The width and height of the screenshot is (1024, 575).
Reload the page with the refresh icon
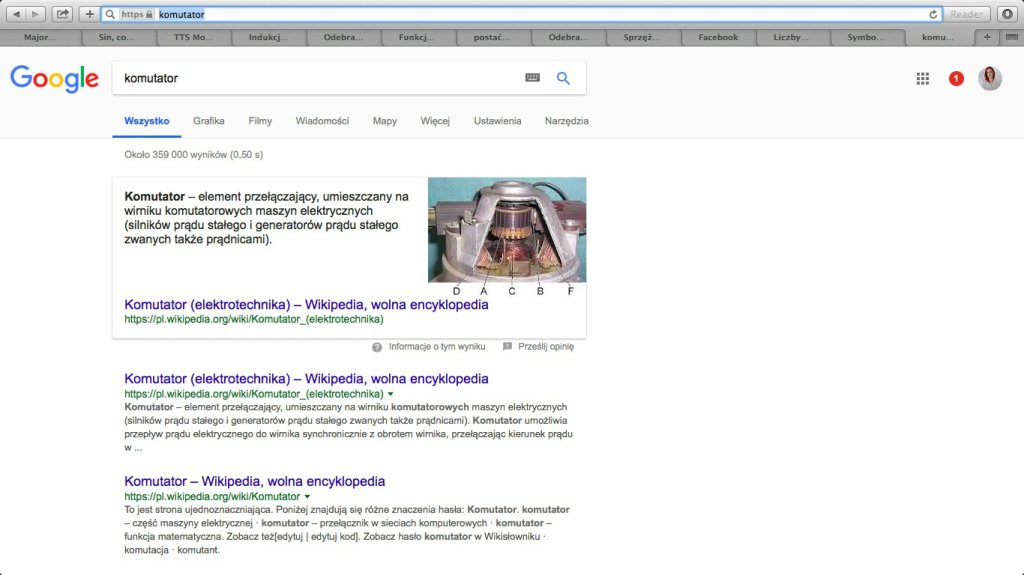pyautogui.click(x=933, y=14)
